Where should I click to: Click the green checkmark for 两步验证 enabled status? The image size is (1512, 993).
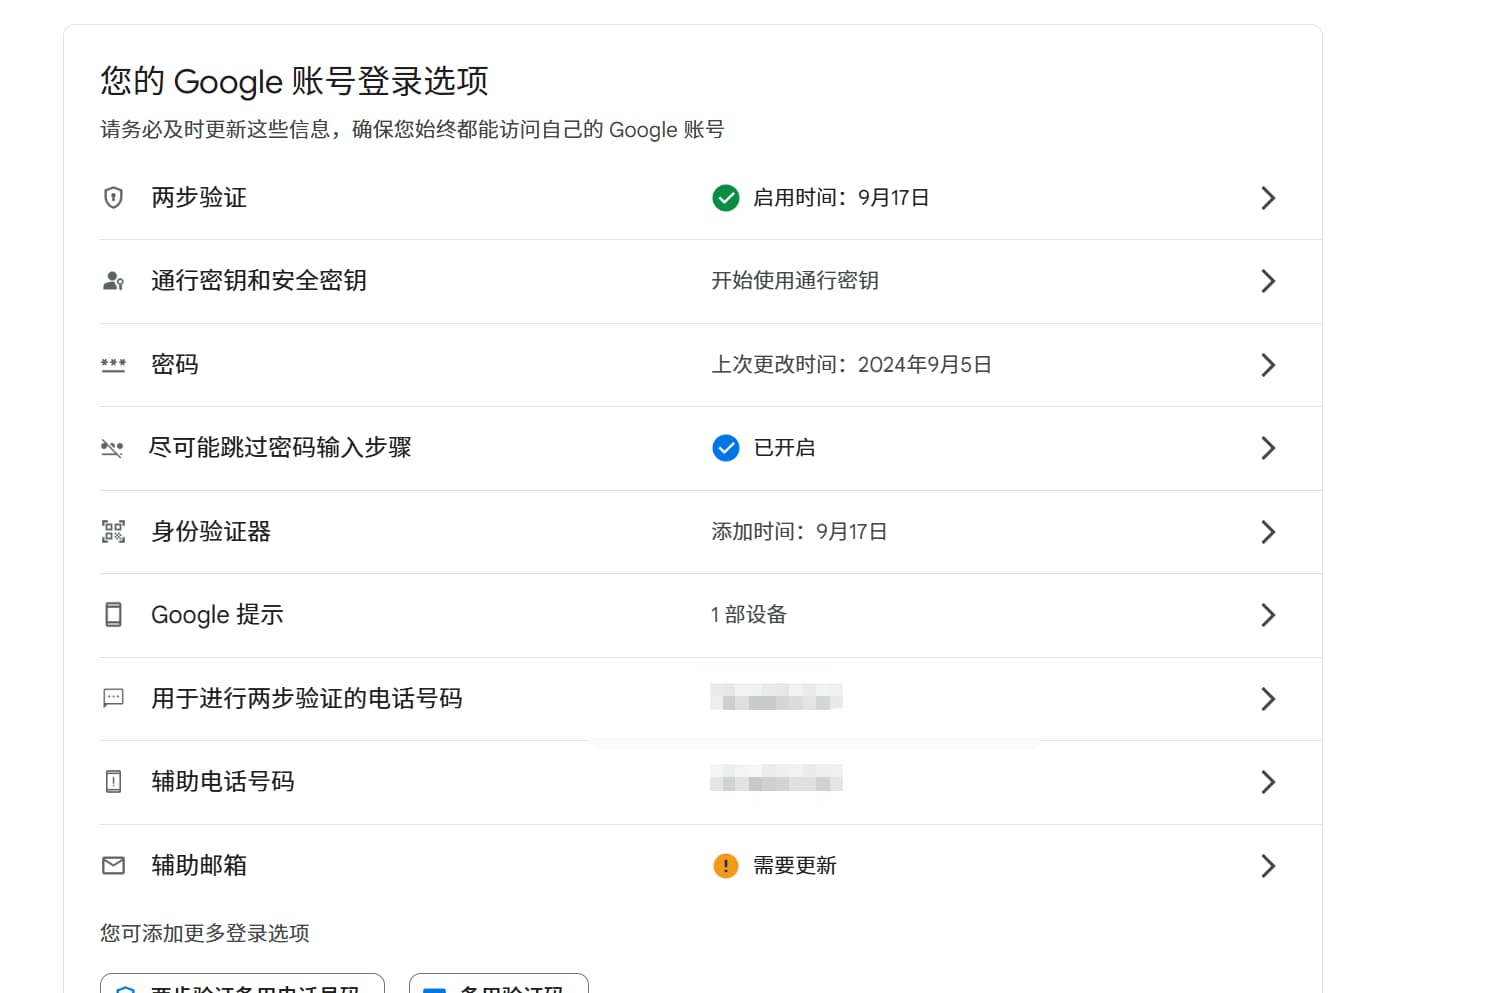(726, 198)
